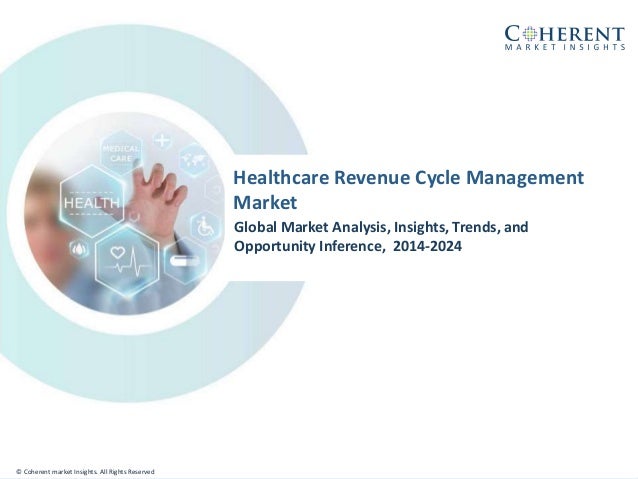Click the pill capsule hexagon icon
The height and width of the screenshot is (479, 638).
tap(184, 261)
